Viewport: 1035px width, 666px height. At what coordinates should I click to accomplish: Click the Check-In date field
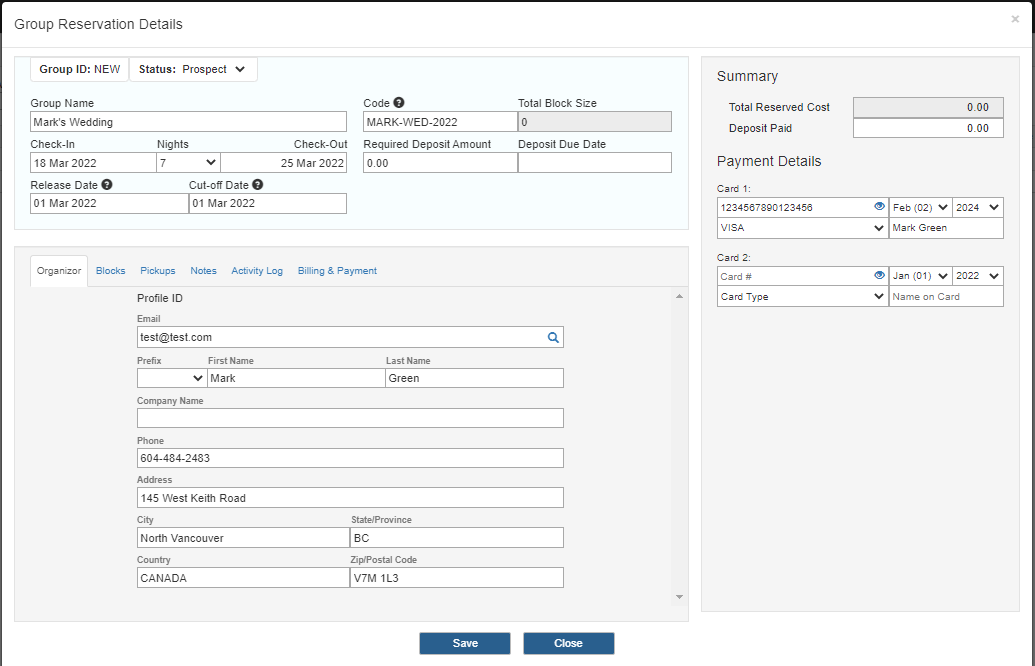pyautogui.click(x=93, y=162)
